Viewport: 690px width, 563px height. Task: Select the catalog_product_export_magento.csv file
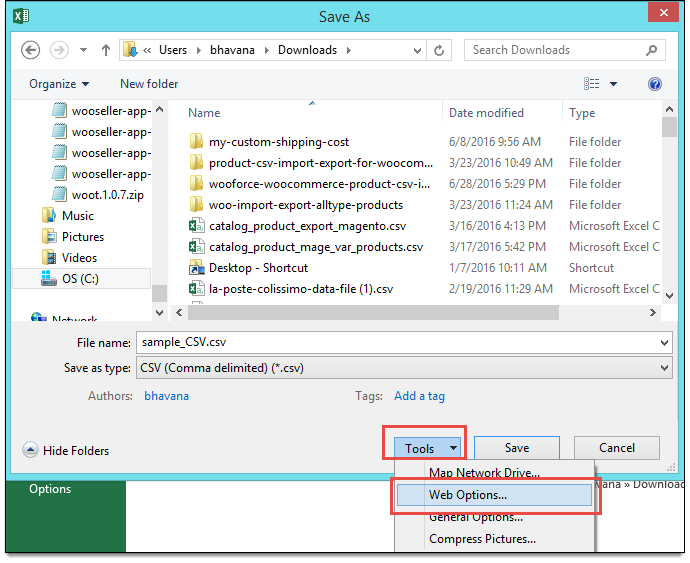click(307, 226)
